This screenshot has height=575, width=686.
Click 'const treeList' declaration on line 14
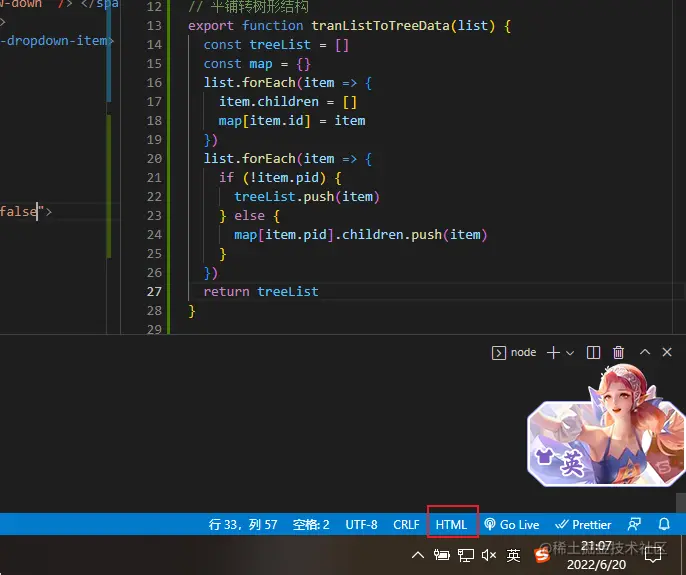pyautogui.click(x=257, y=45)
